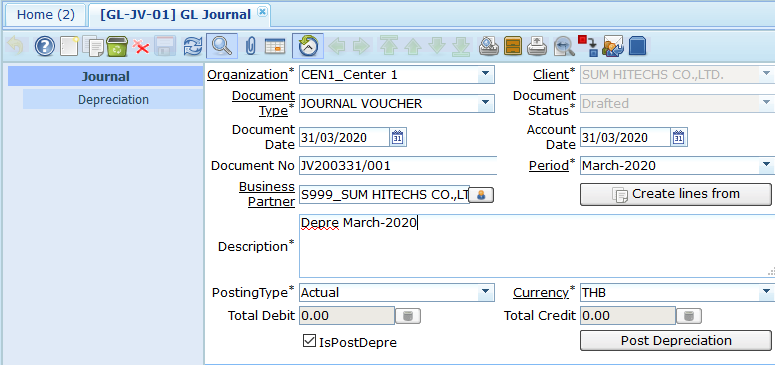Image resolution: width=775 pixels, height=365 pixels.
Task: Open the Active Workflows icon with red square
Action: coord(588,46)
